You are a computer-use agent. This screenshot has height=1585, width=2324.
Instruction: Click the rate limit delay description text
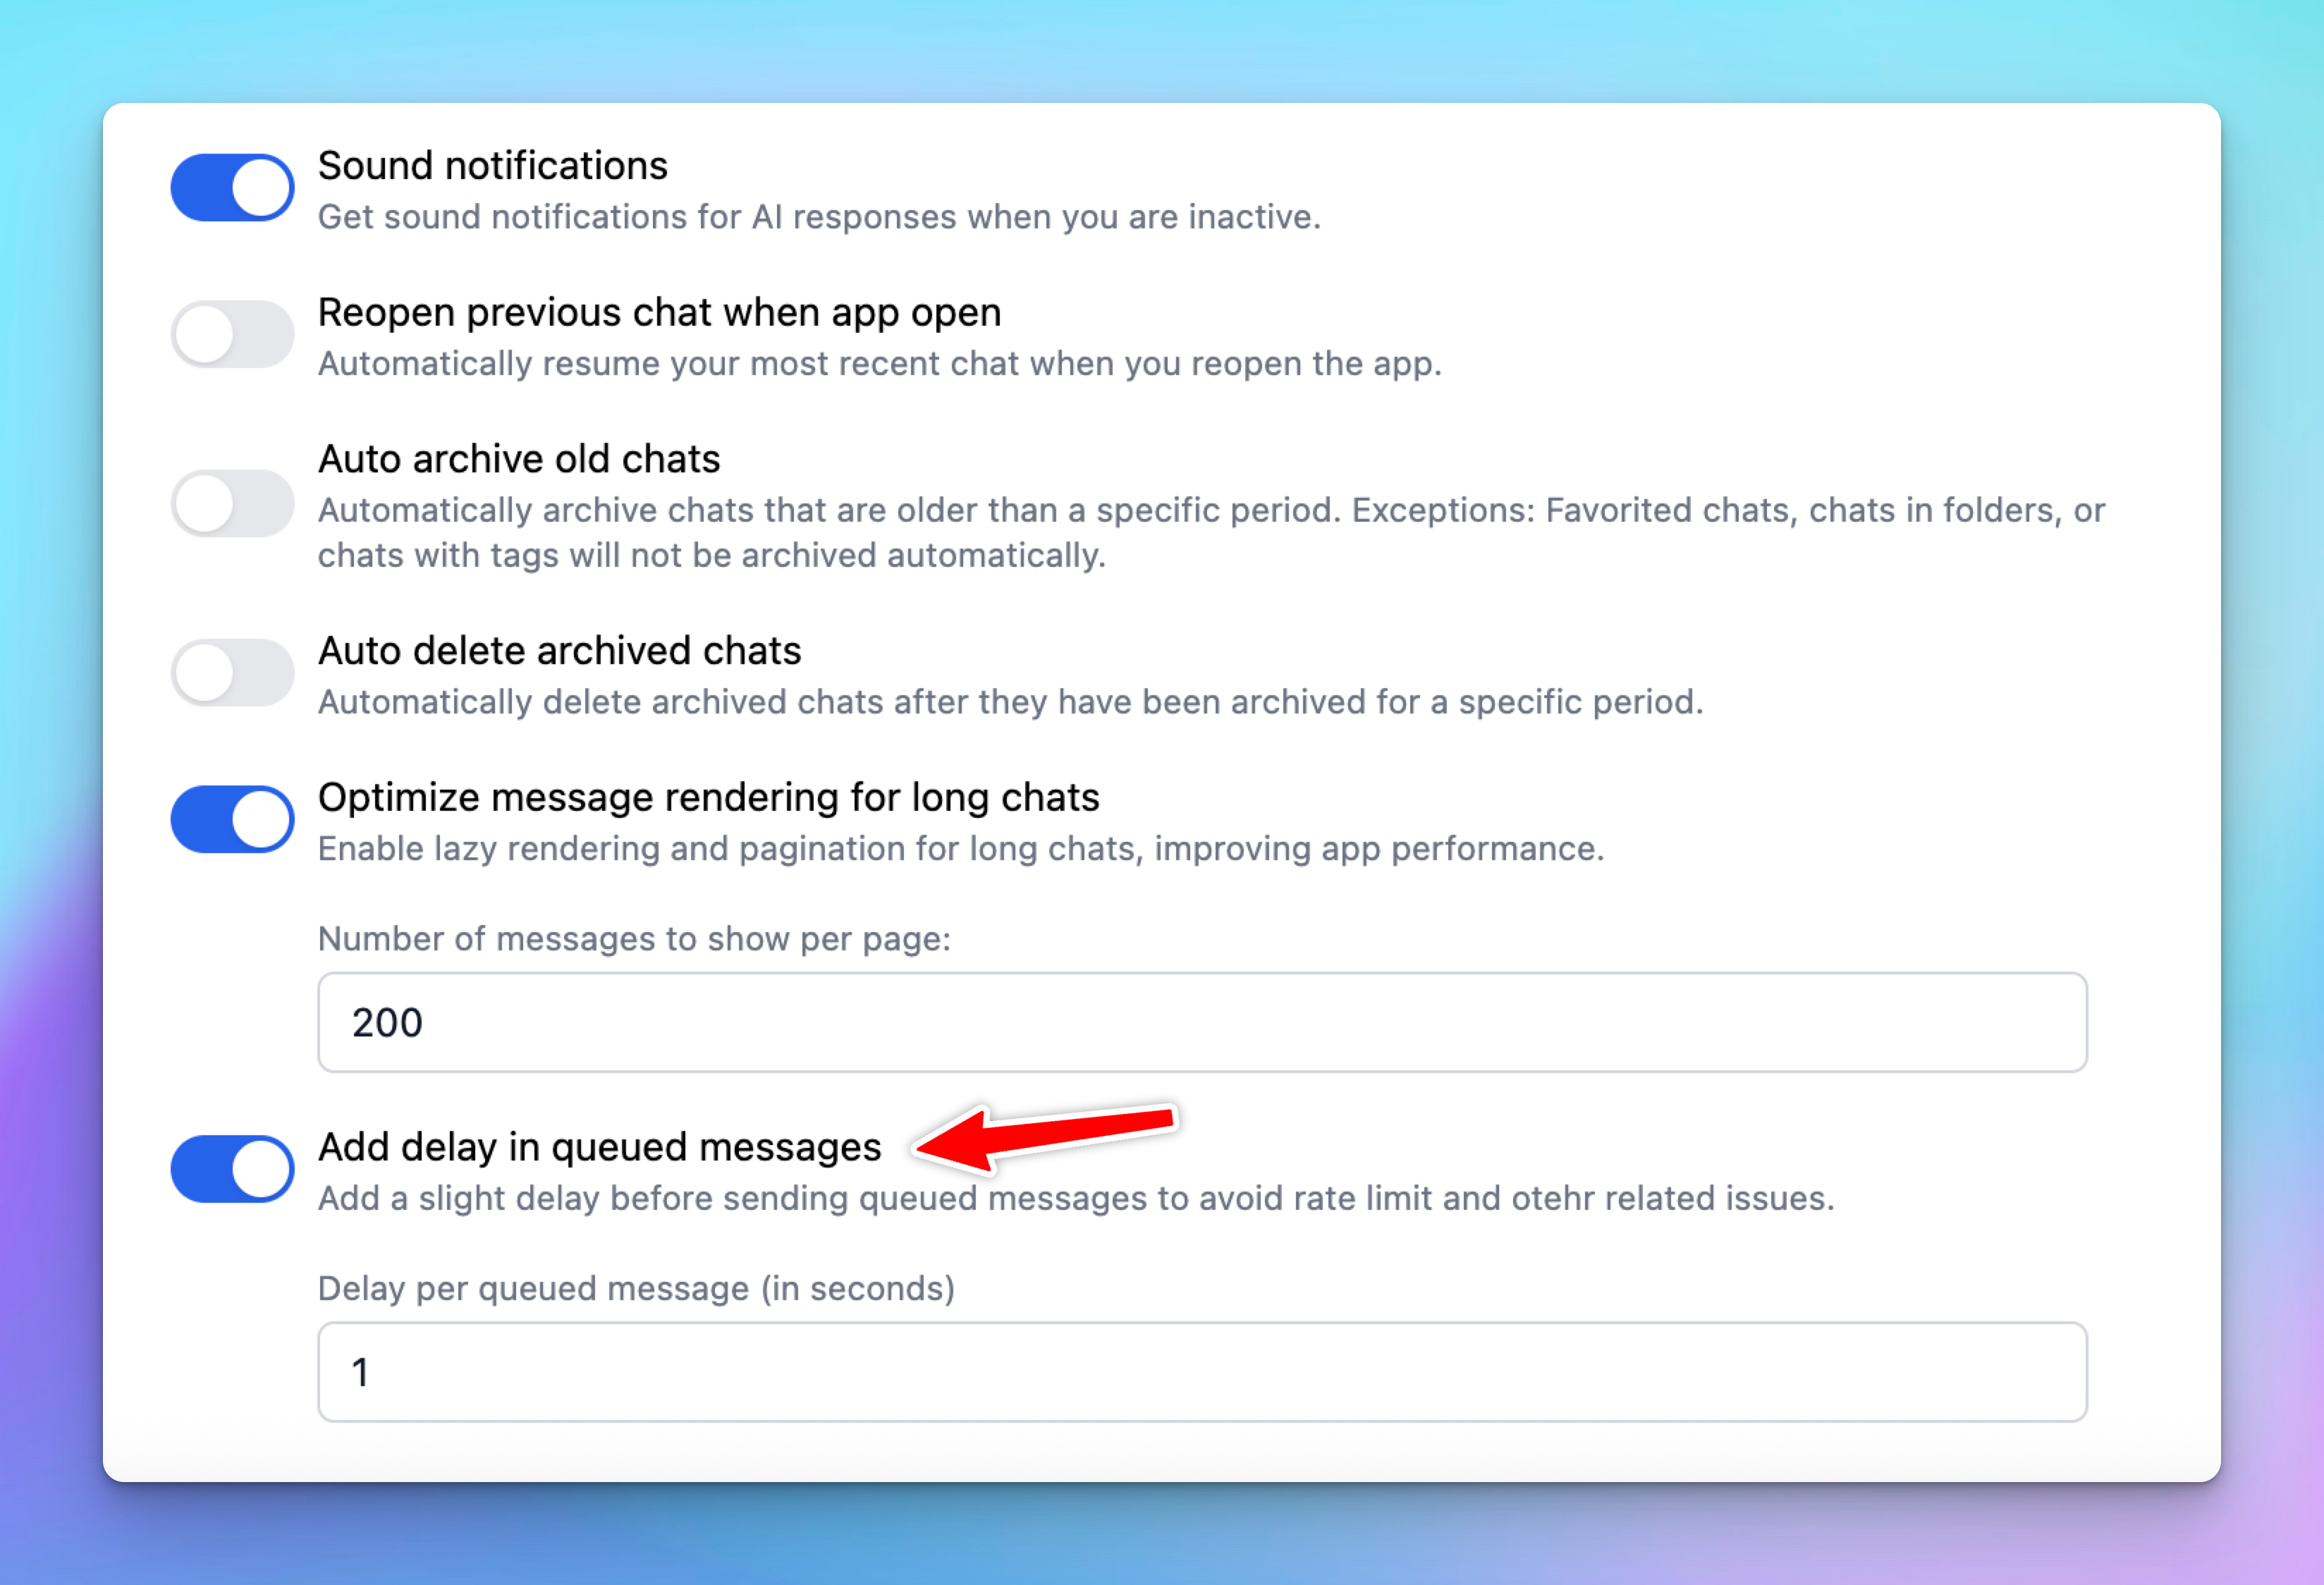point(1076,1198)
